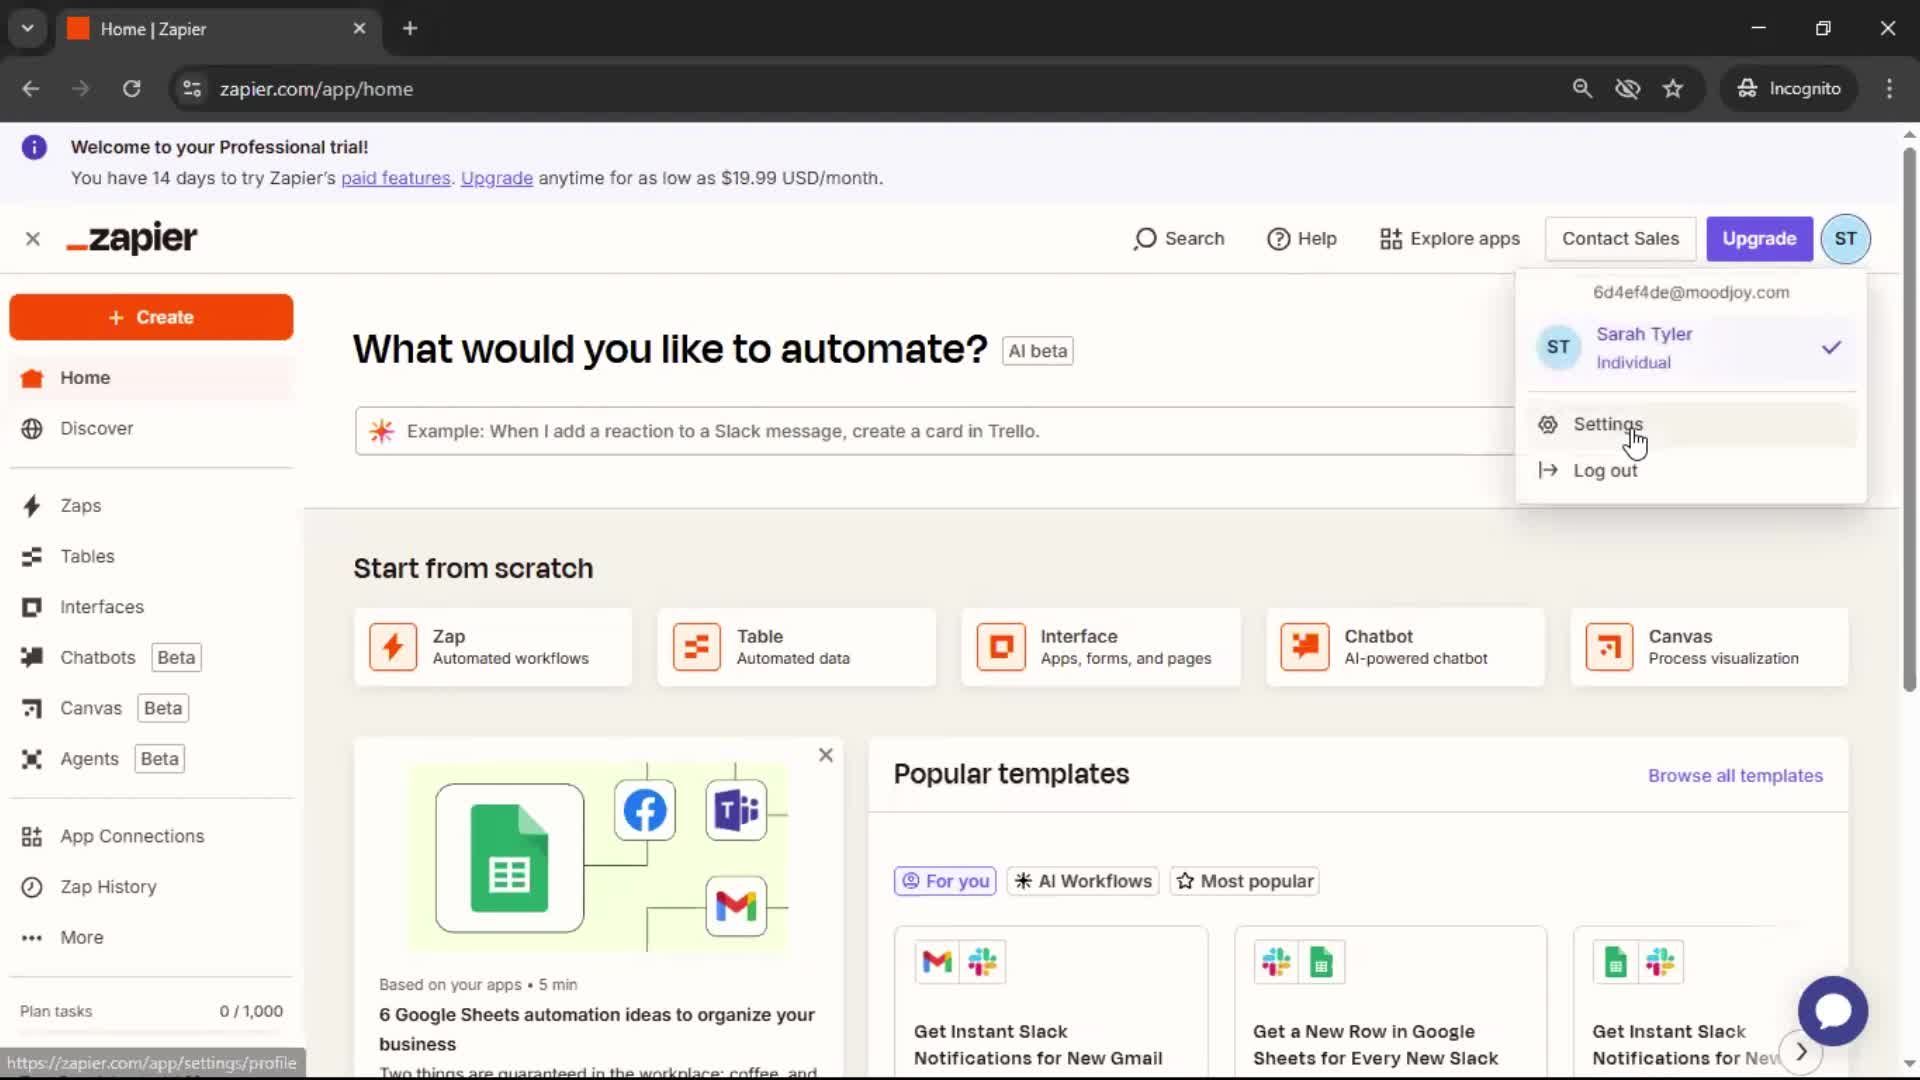1920x1080 pixels.
Task: Close the Home | Zapier tab
Action: [x=359, y=28]
